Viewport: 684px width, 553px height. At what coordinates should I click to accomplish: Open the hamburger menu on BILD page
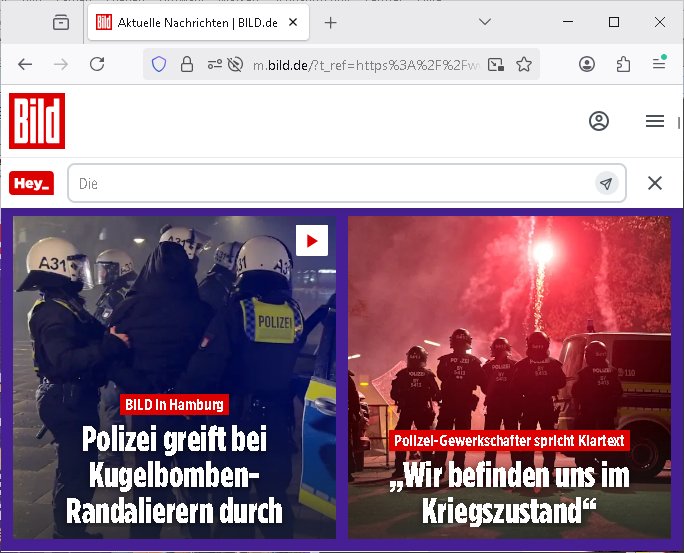pyautogui.click(x=655, y=121)
